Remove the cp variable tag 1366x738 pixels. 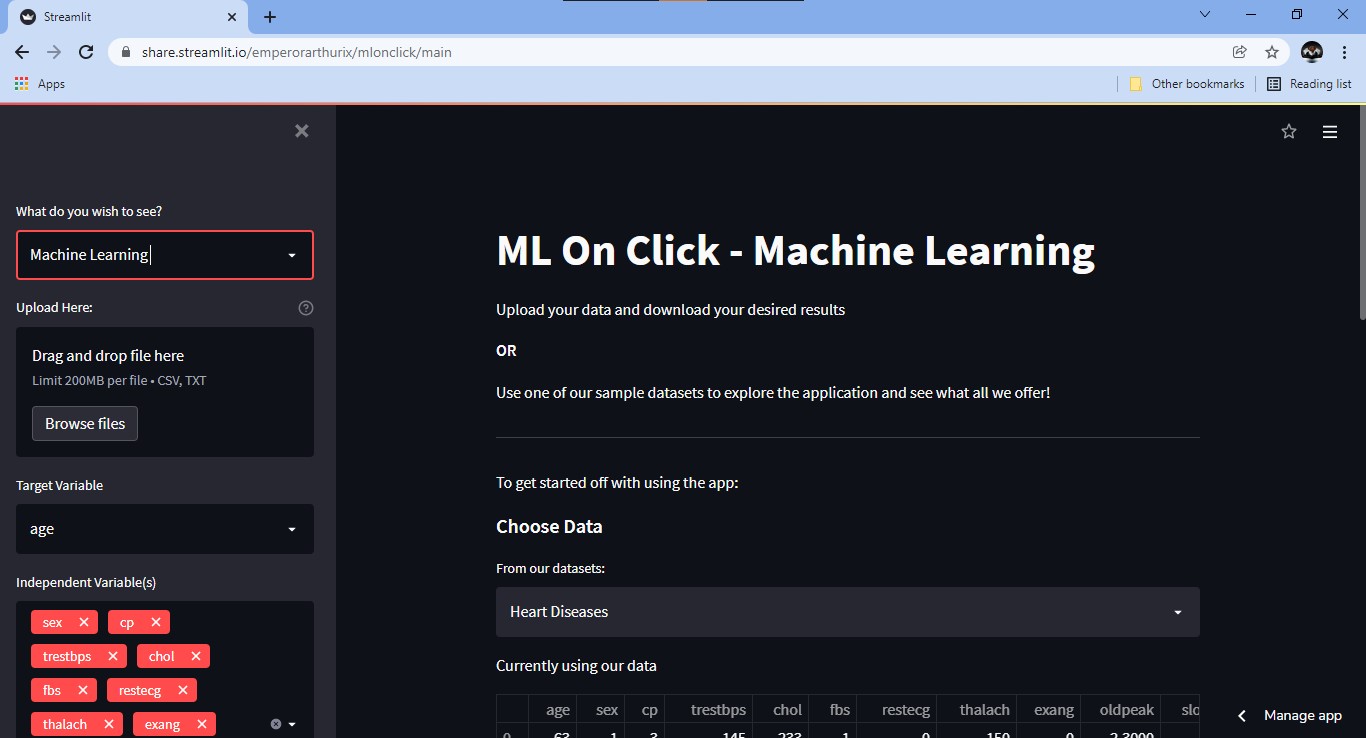click(156, 622)
